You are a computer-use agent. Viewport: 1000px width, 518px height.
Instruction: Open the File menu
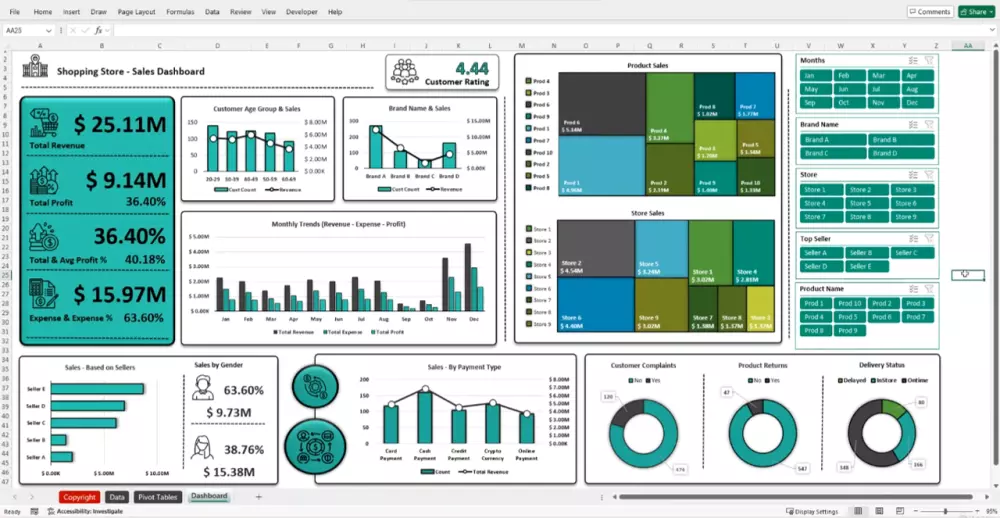tap(15, 12)
